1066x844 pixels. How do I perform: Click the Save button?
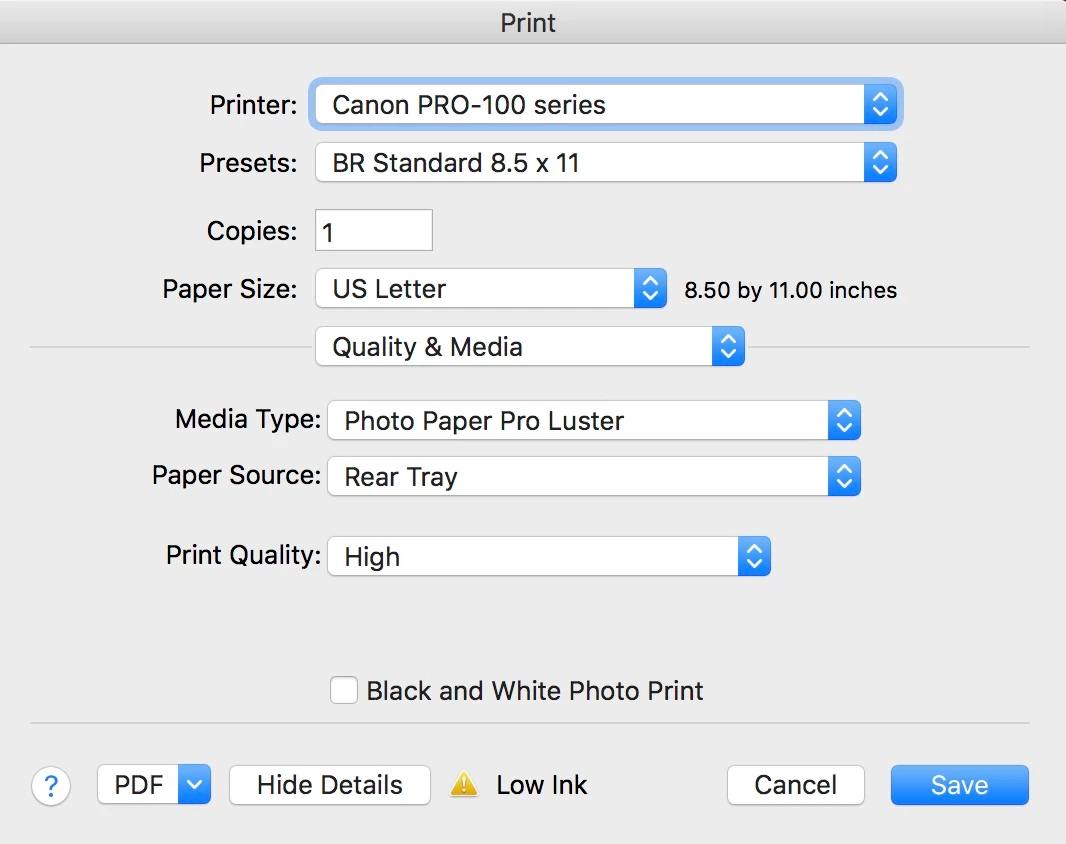(x=959, y=785)
